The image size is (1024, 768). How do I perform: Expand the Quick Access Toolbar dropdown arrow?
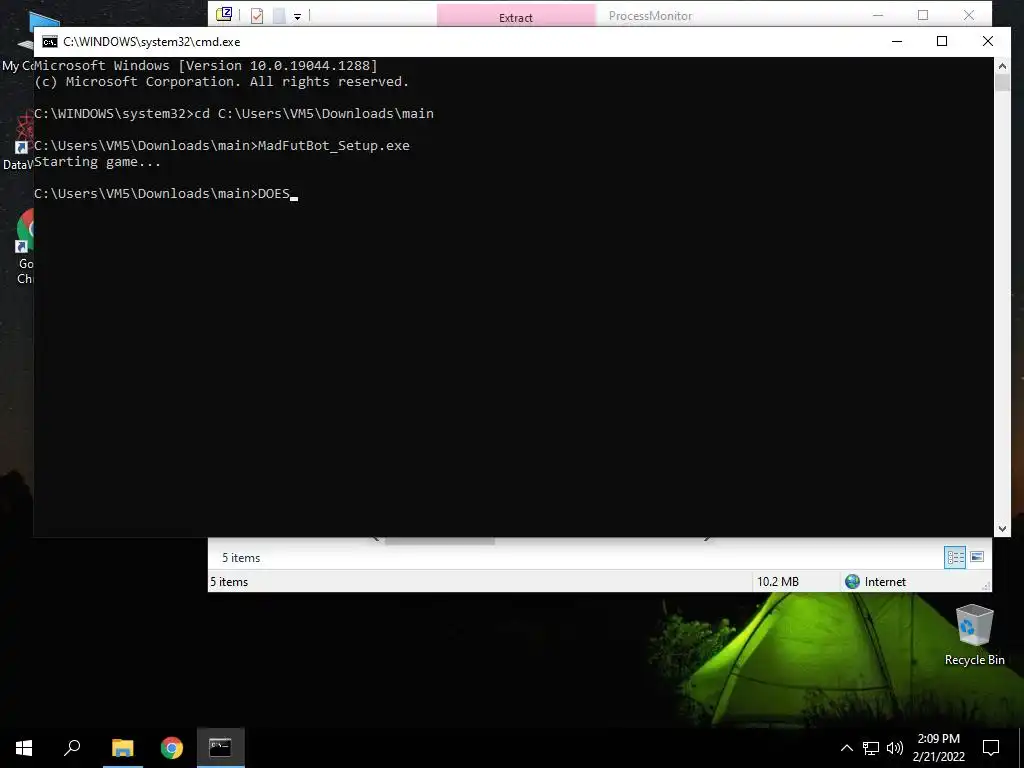pyautogui.click(x=297, y=16)
